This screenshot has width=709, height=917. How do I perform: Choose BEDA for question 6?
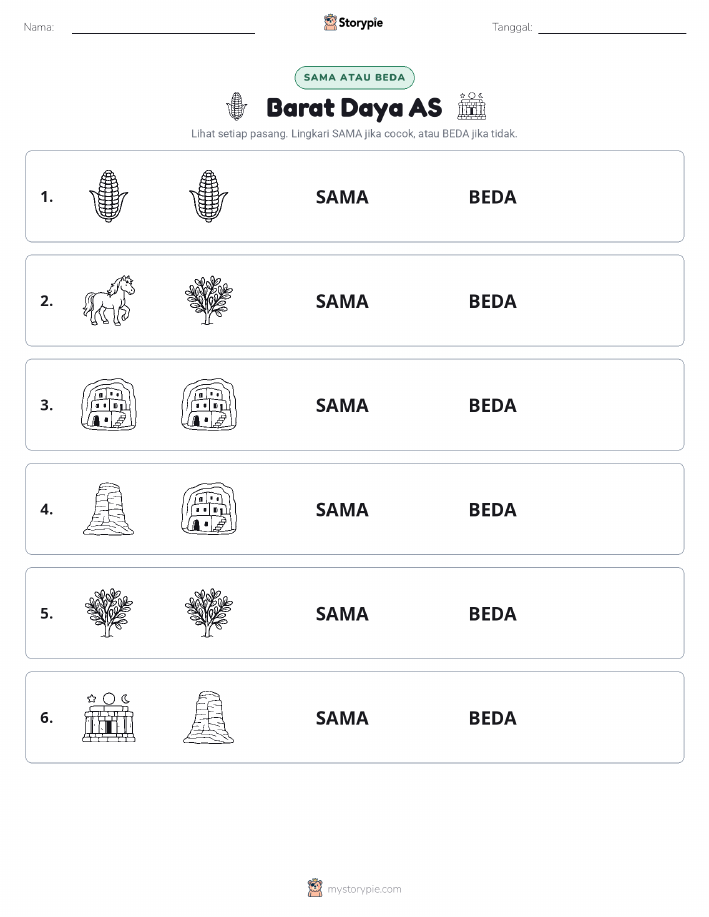(x=493, y=718)
